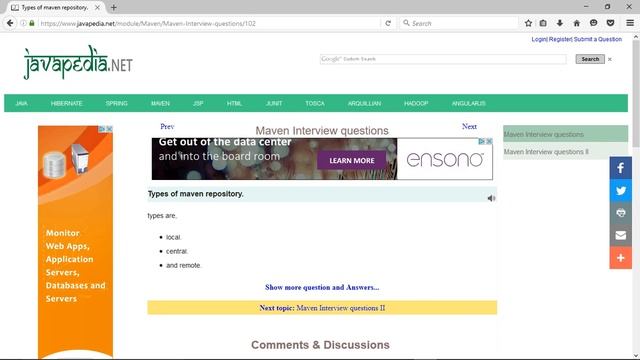Viewport: 640px width, 360px height.
Task: Open the TOSCA menu item
Action: tap(315, 104)
